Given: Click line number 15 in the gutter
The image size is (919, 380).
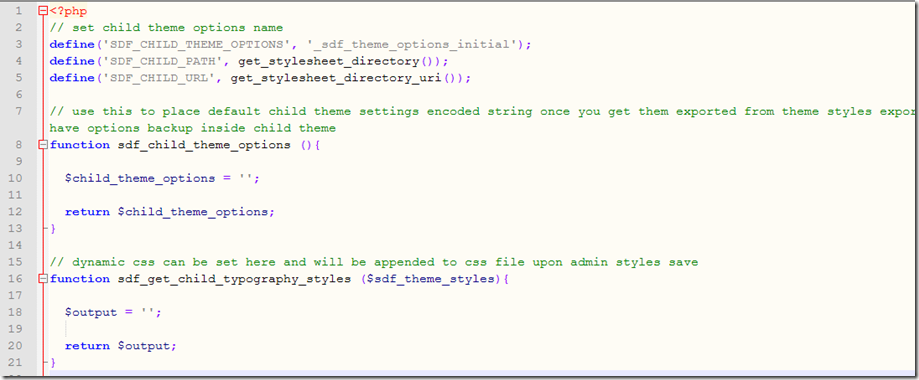Looking at the screenshot, I should pos(16,262).
